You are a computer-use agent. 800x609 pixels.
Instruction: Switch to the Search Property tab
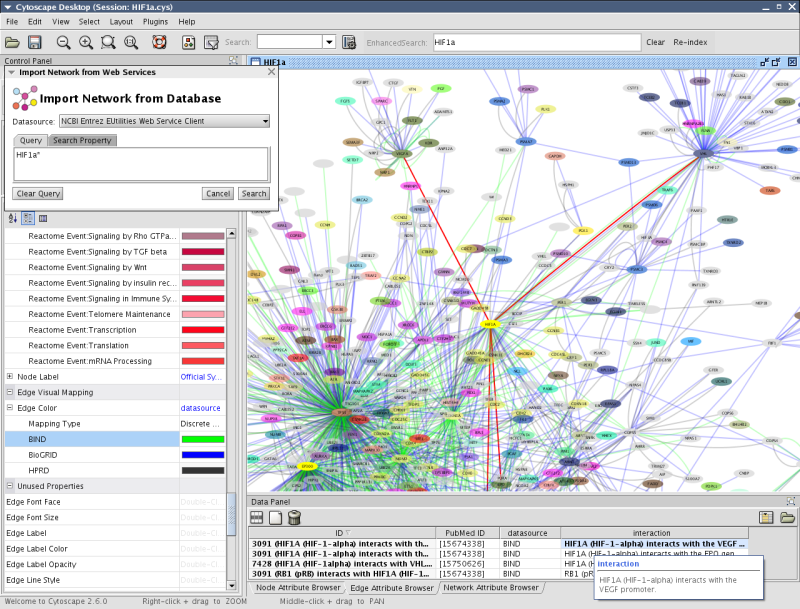click(x=82, y=140)
